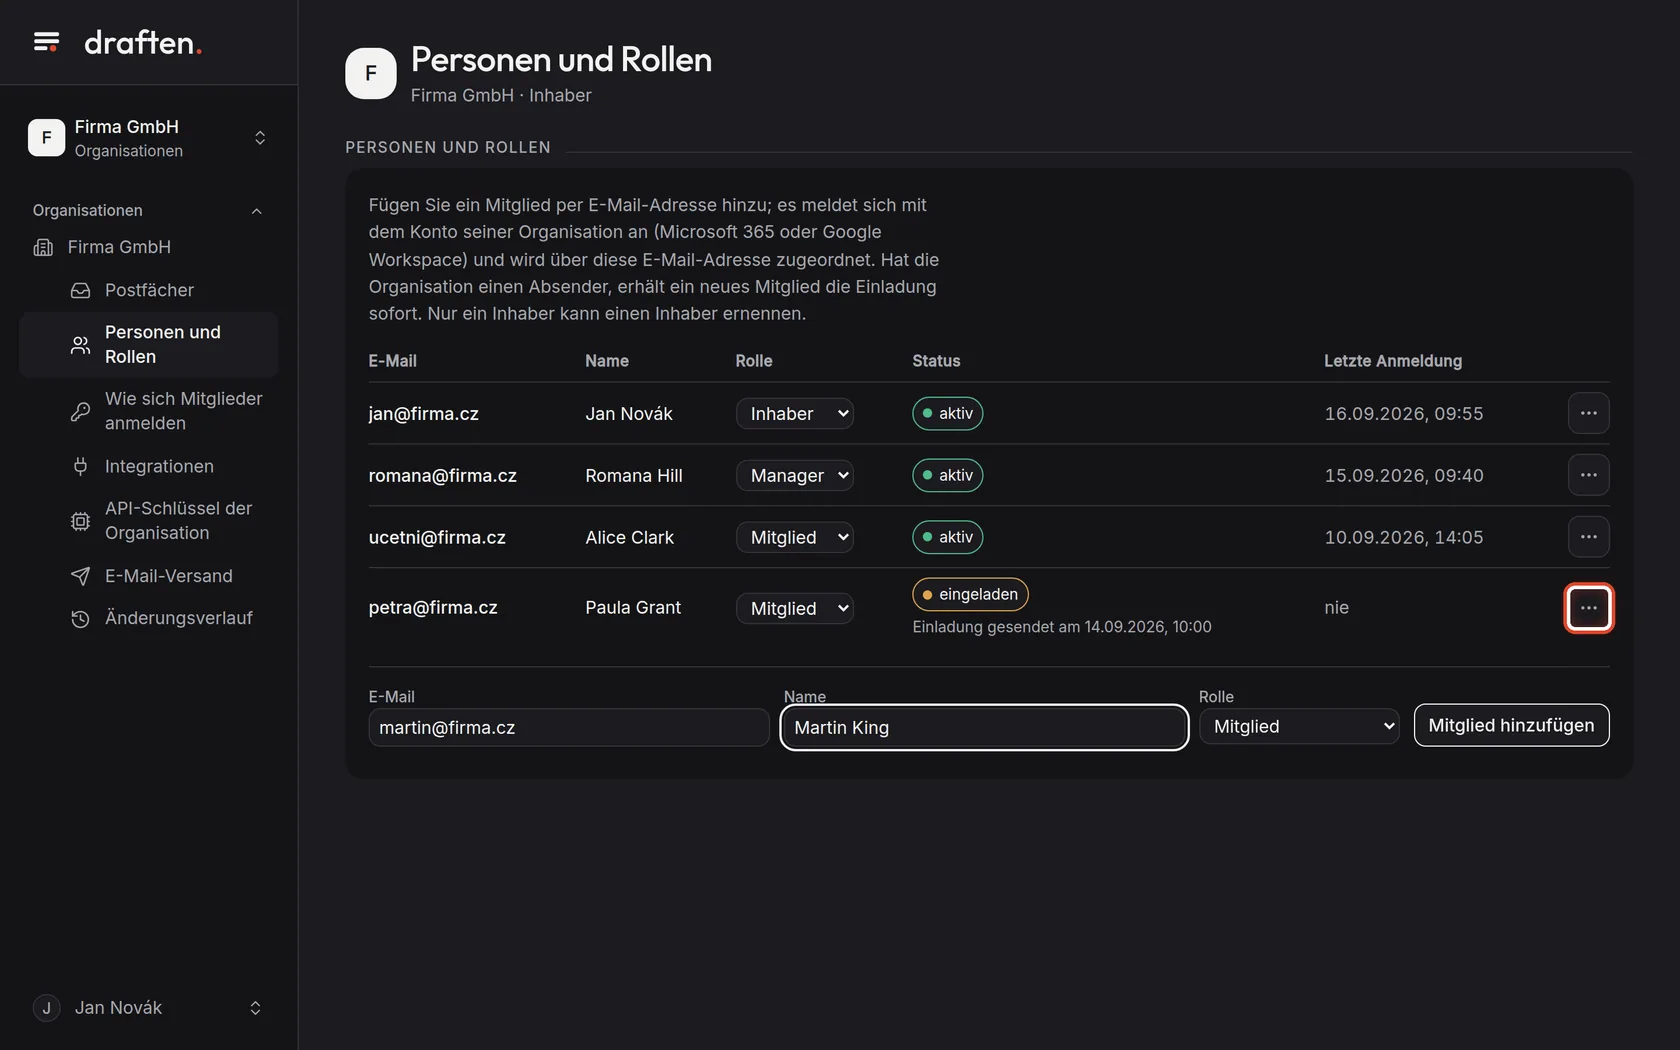This screenshot has height=1050, width=1680.
Task: Go to E-Mail-Versand
Action: tap(169, 576)
